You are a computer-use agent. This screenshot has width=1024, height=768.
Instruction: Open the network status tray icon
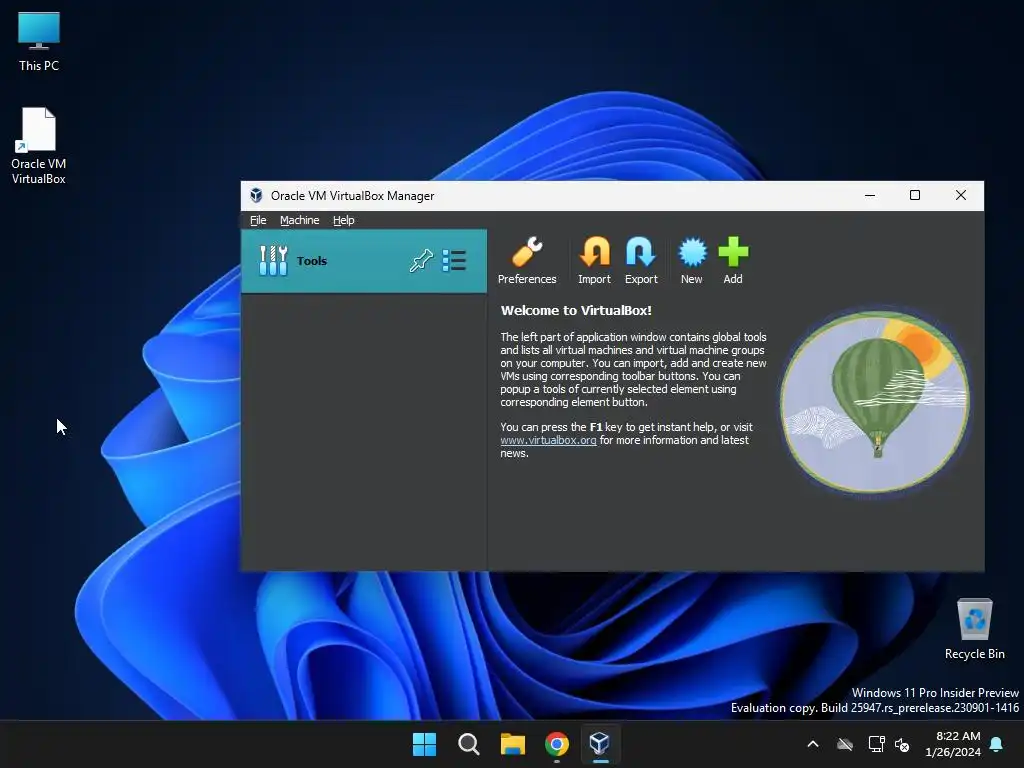[876, 744]
